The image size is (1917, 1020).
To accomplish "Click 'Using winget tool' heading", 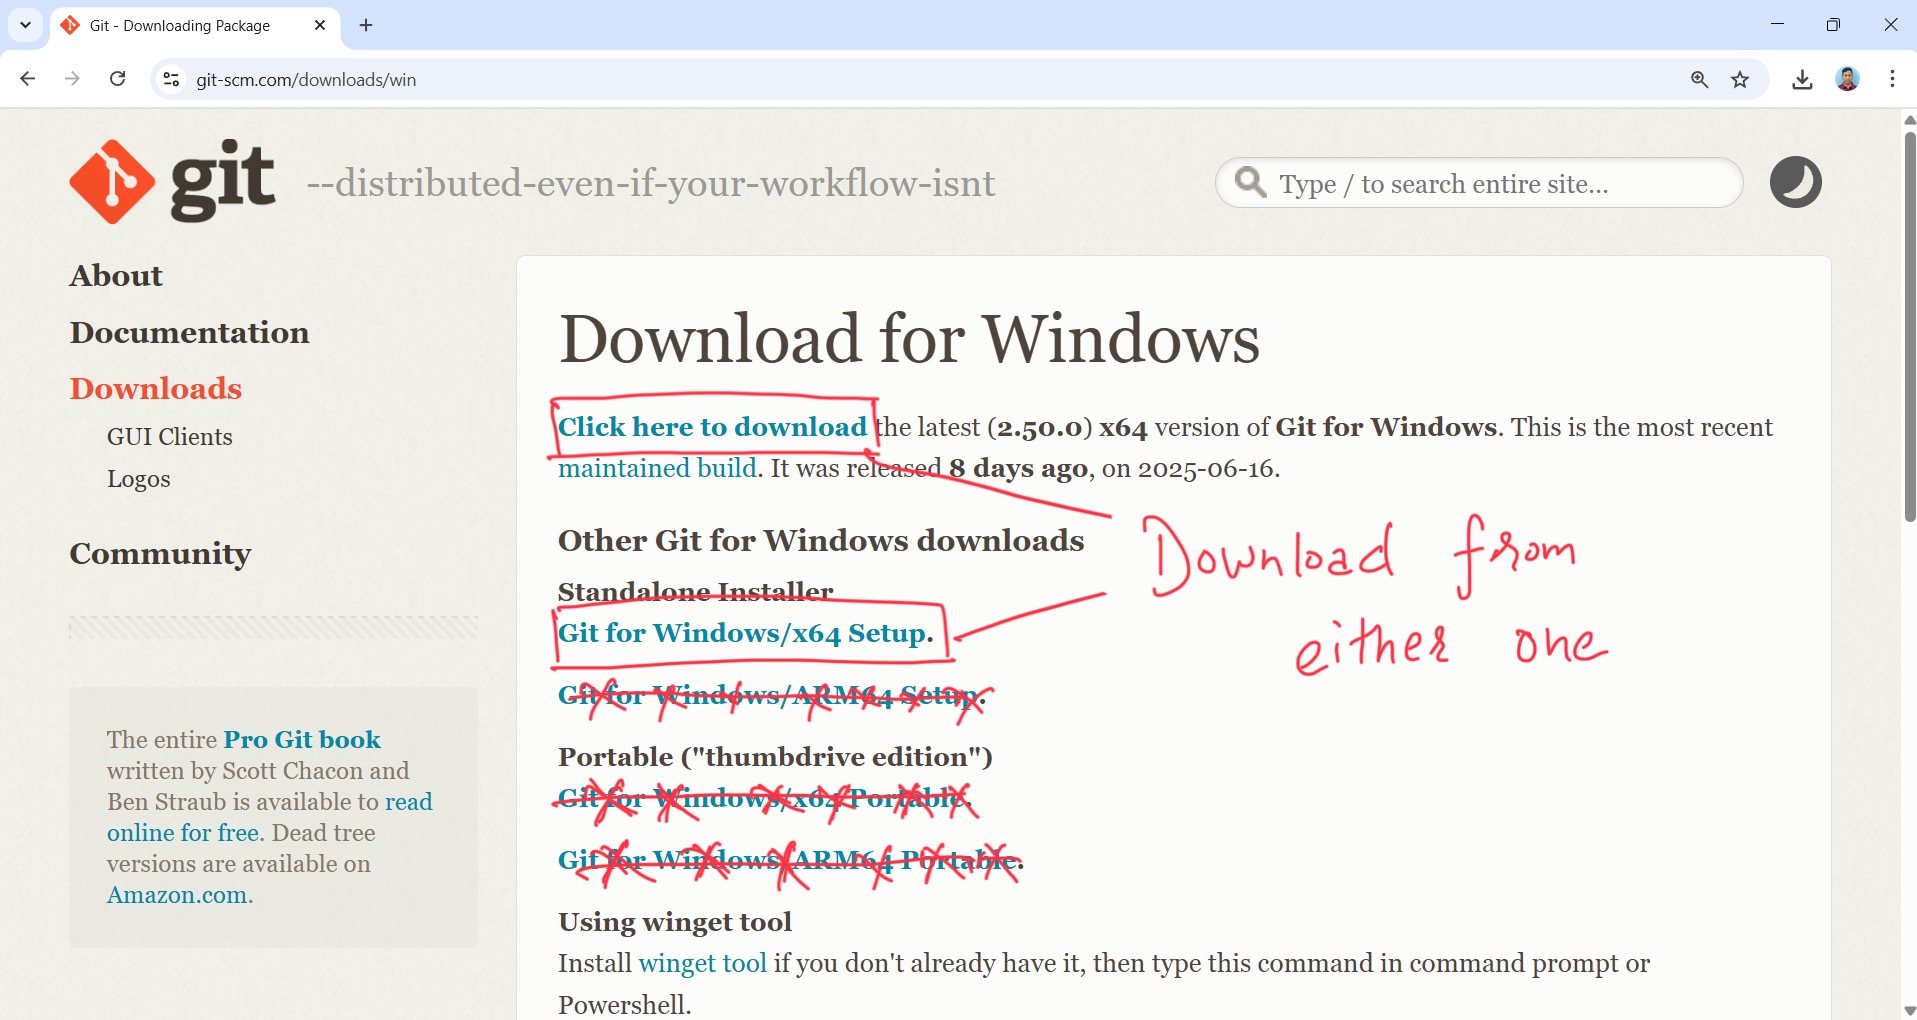I will [675, 922].
